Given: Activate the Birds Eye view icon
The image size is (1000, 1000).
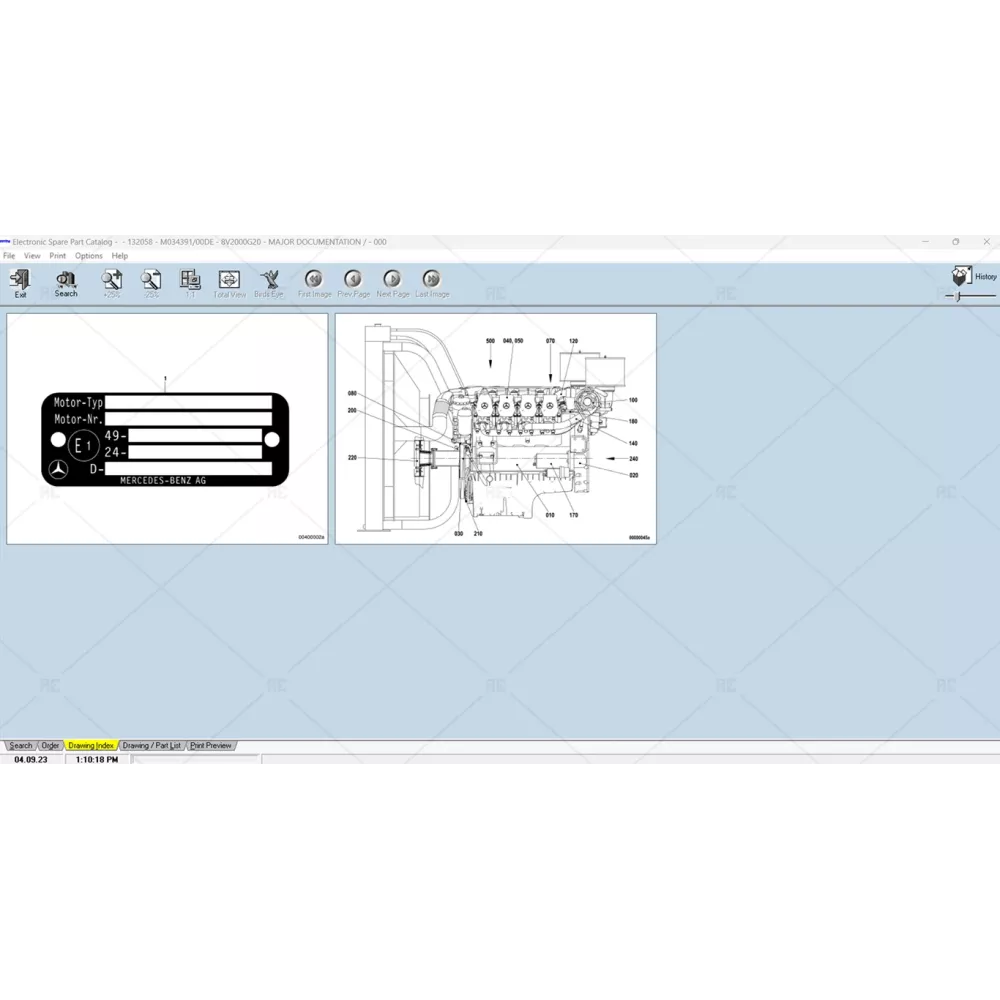Looking at the screenshot, I should click(x=269, y=280).
